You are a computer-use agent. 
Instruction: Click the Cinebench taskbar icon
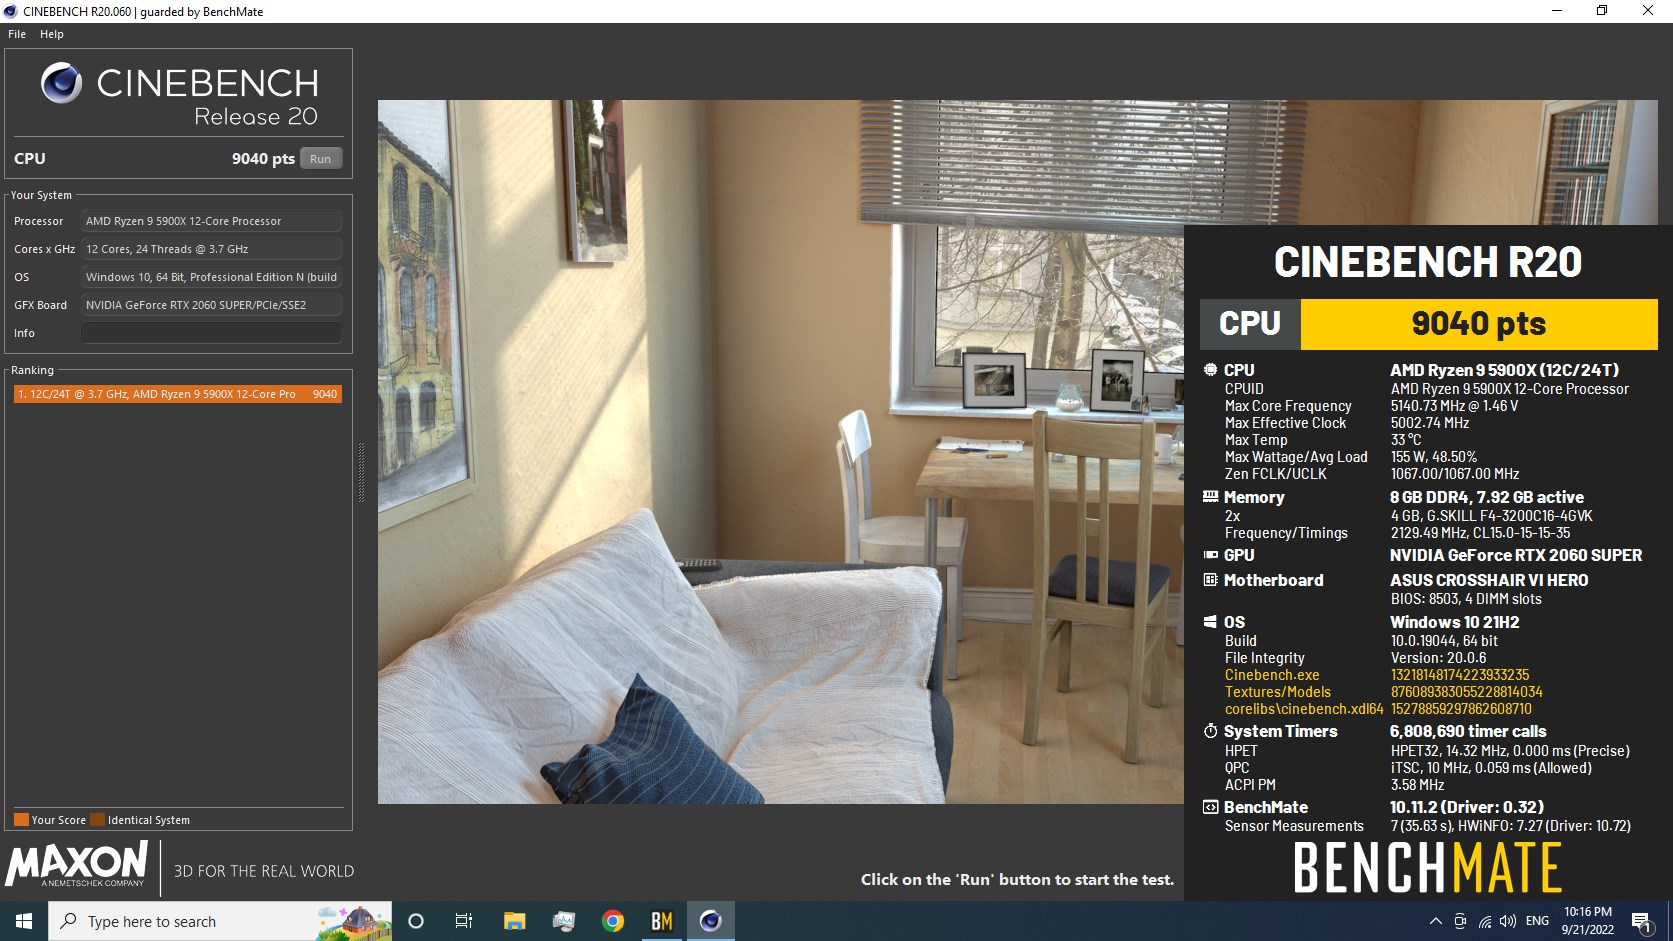[x=711, y=921]
